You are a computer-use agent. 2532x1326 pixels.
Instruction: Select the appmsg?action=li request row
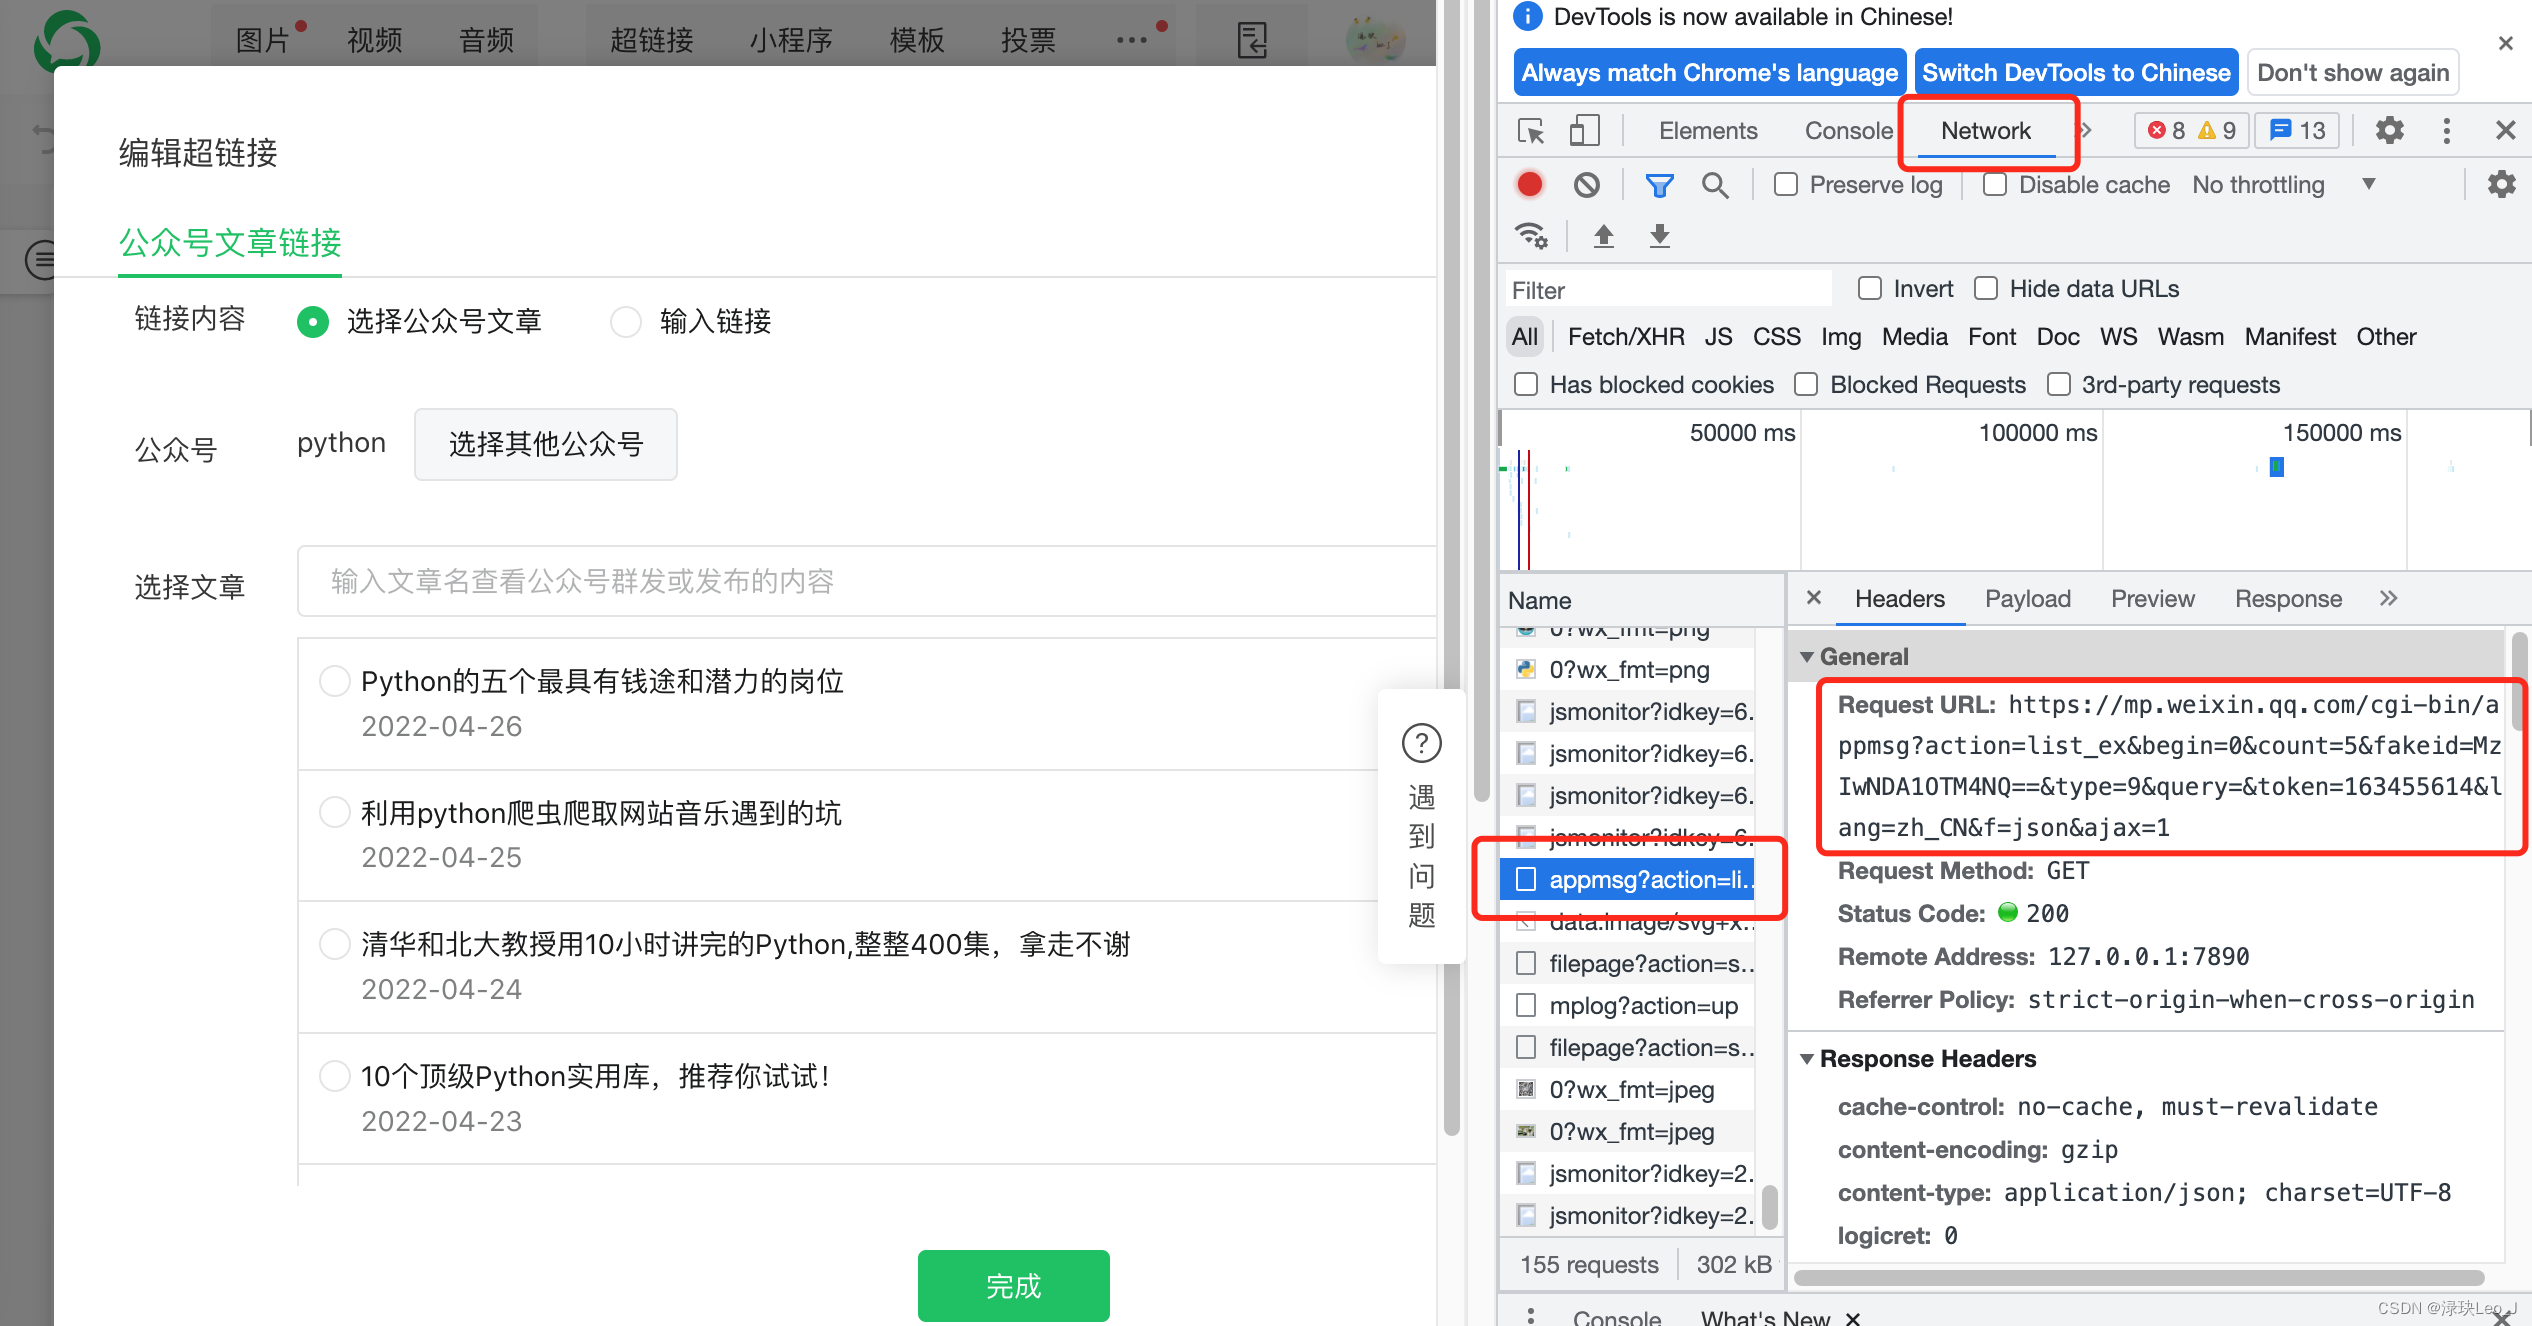click(1627, 880)
